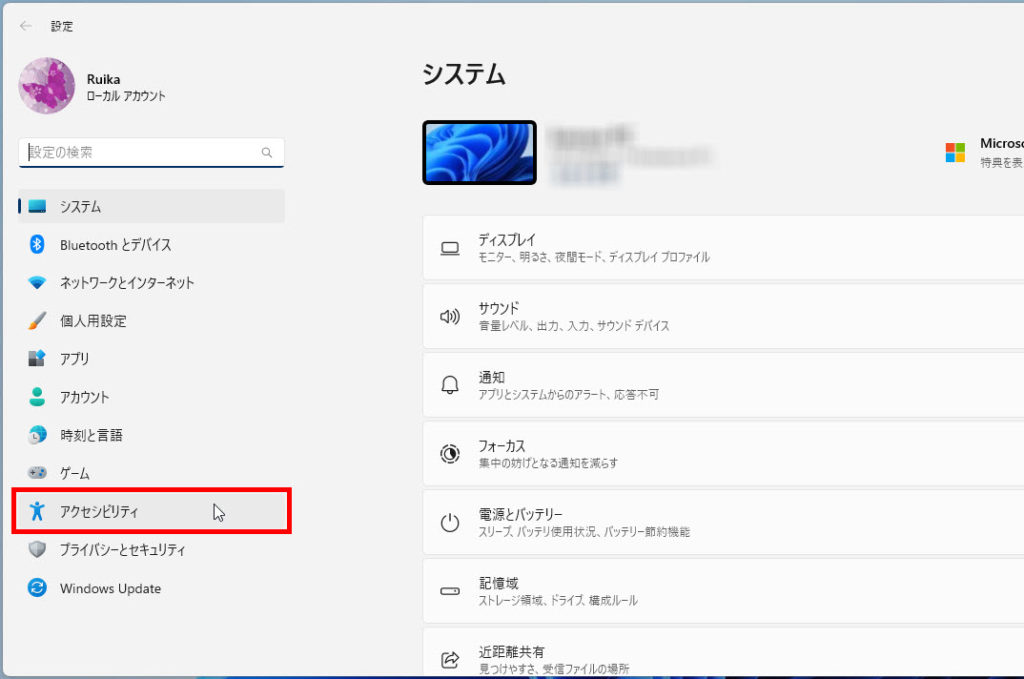1024x679 pixels.
Task: Click the プライバシーとセキュリティ shield icon
Action: 37,550
